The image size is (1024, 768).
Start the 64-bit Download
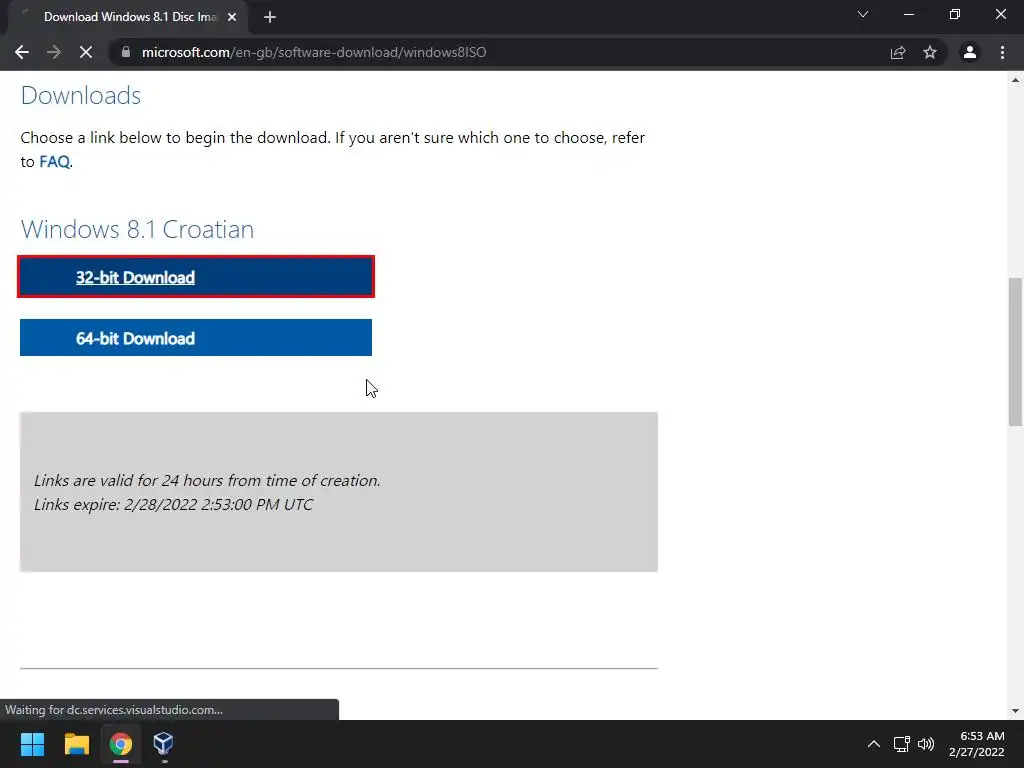(196, 338)
